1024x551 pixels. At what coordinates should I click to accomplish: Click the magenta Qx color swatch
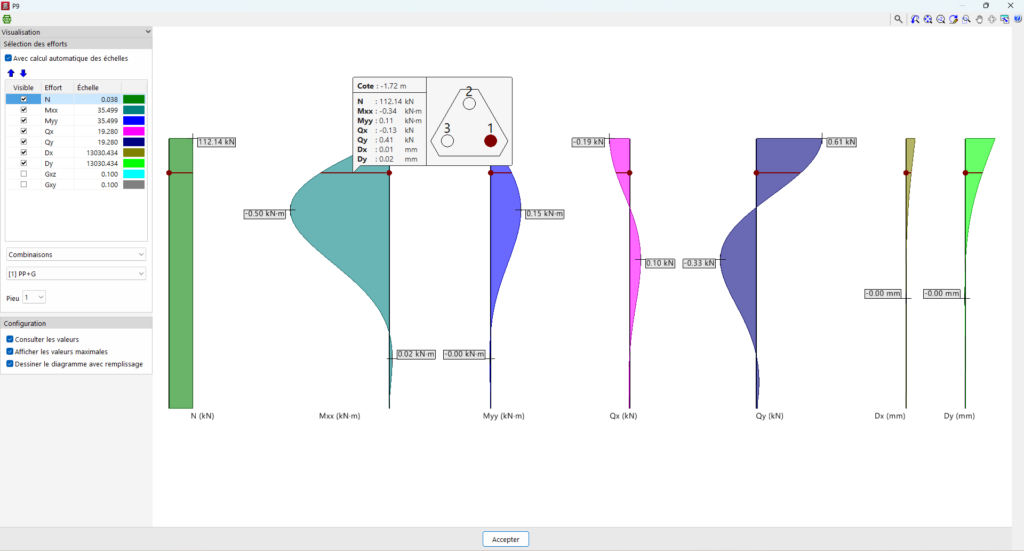coord(134,131)
